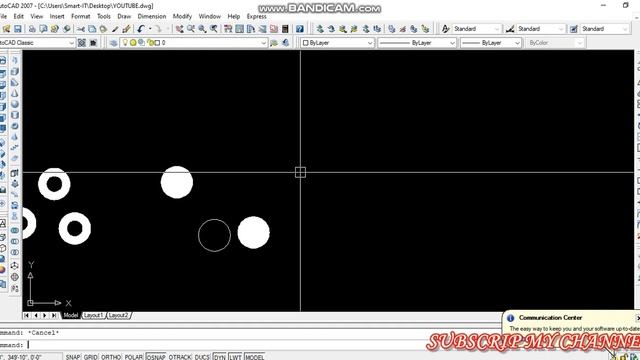Click the first-tab navigation arrow near Model tab

pos(27,315)
